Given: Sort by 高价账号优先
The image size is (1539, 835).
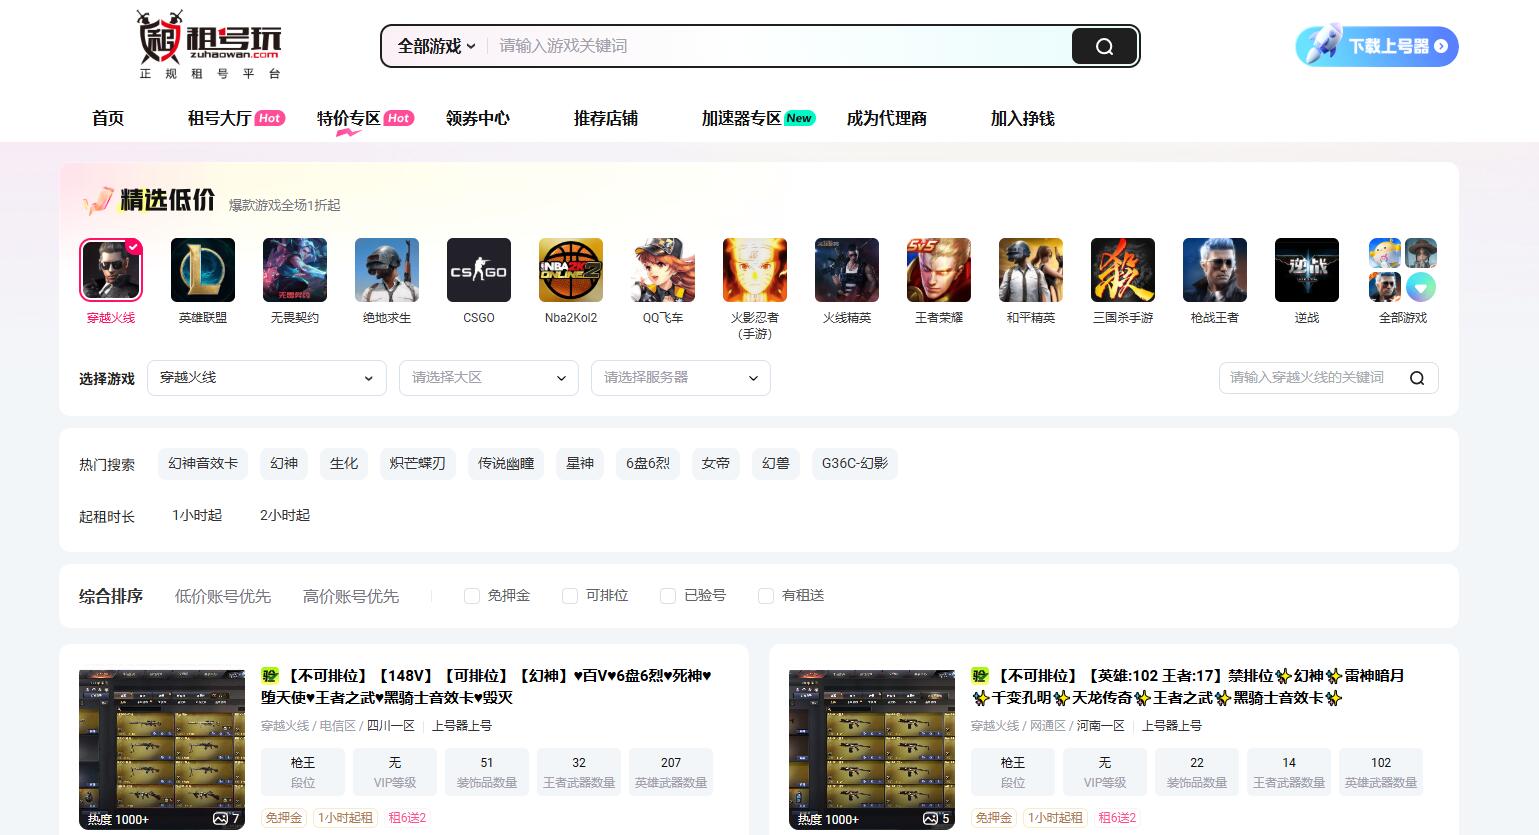Looking at the screenshot, I should tap(351, 596).
